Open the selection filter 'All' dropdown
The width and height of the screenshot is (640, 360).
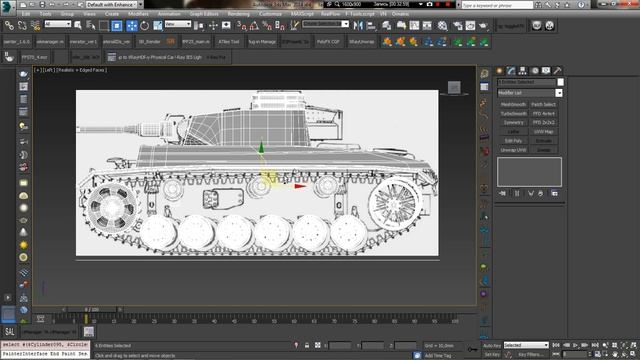pos(58,24)
